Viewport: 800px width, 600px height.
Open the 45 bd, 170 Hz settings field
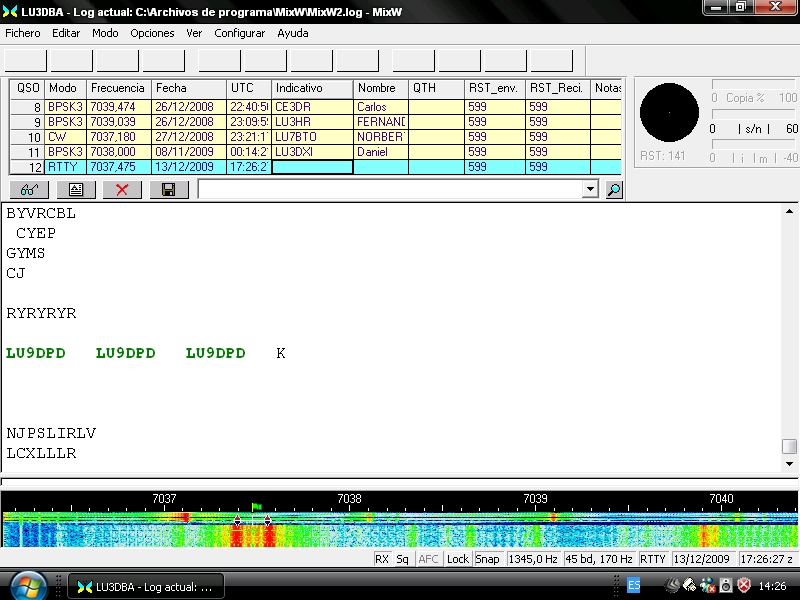coord(599,559)
